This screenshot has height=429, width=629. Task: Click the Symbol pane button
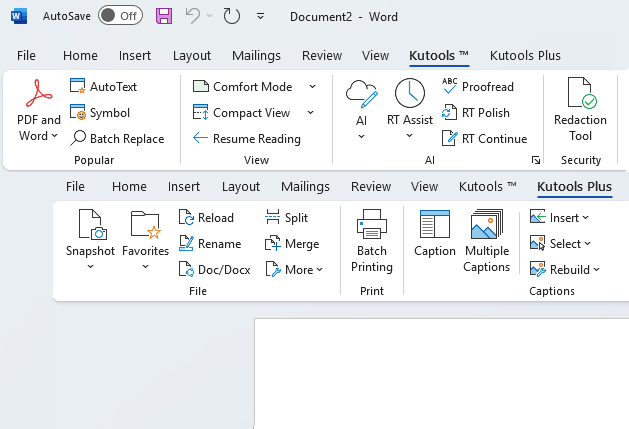click(100, 113)
